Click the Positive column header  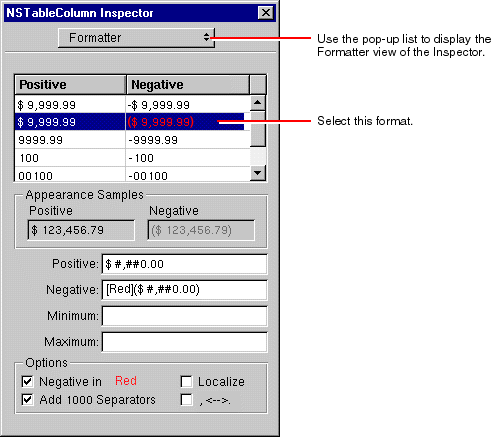coord(70,85)
